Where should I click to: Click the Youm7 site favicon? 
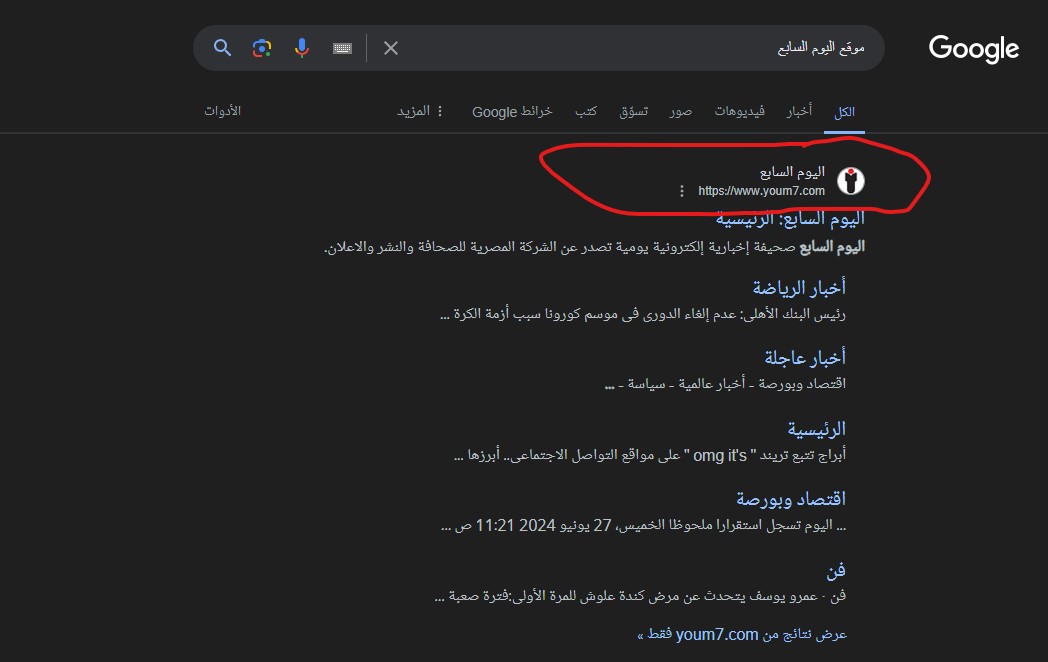tap(850, 181)
